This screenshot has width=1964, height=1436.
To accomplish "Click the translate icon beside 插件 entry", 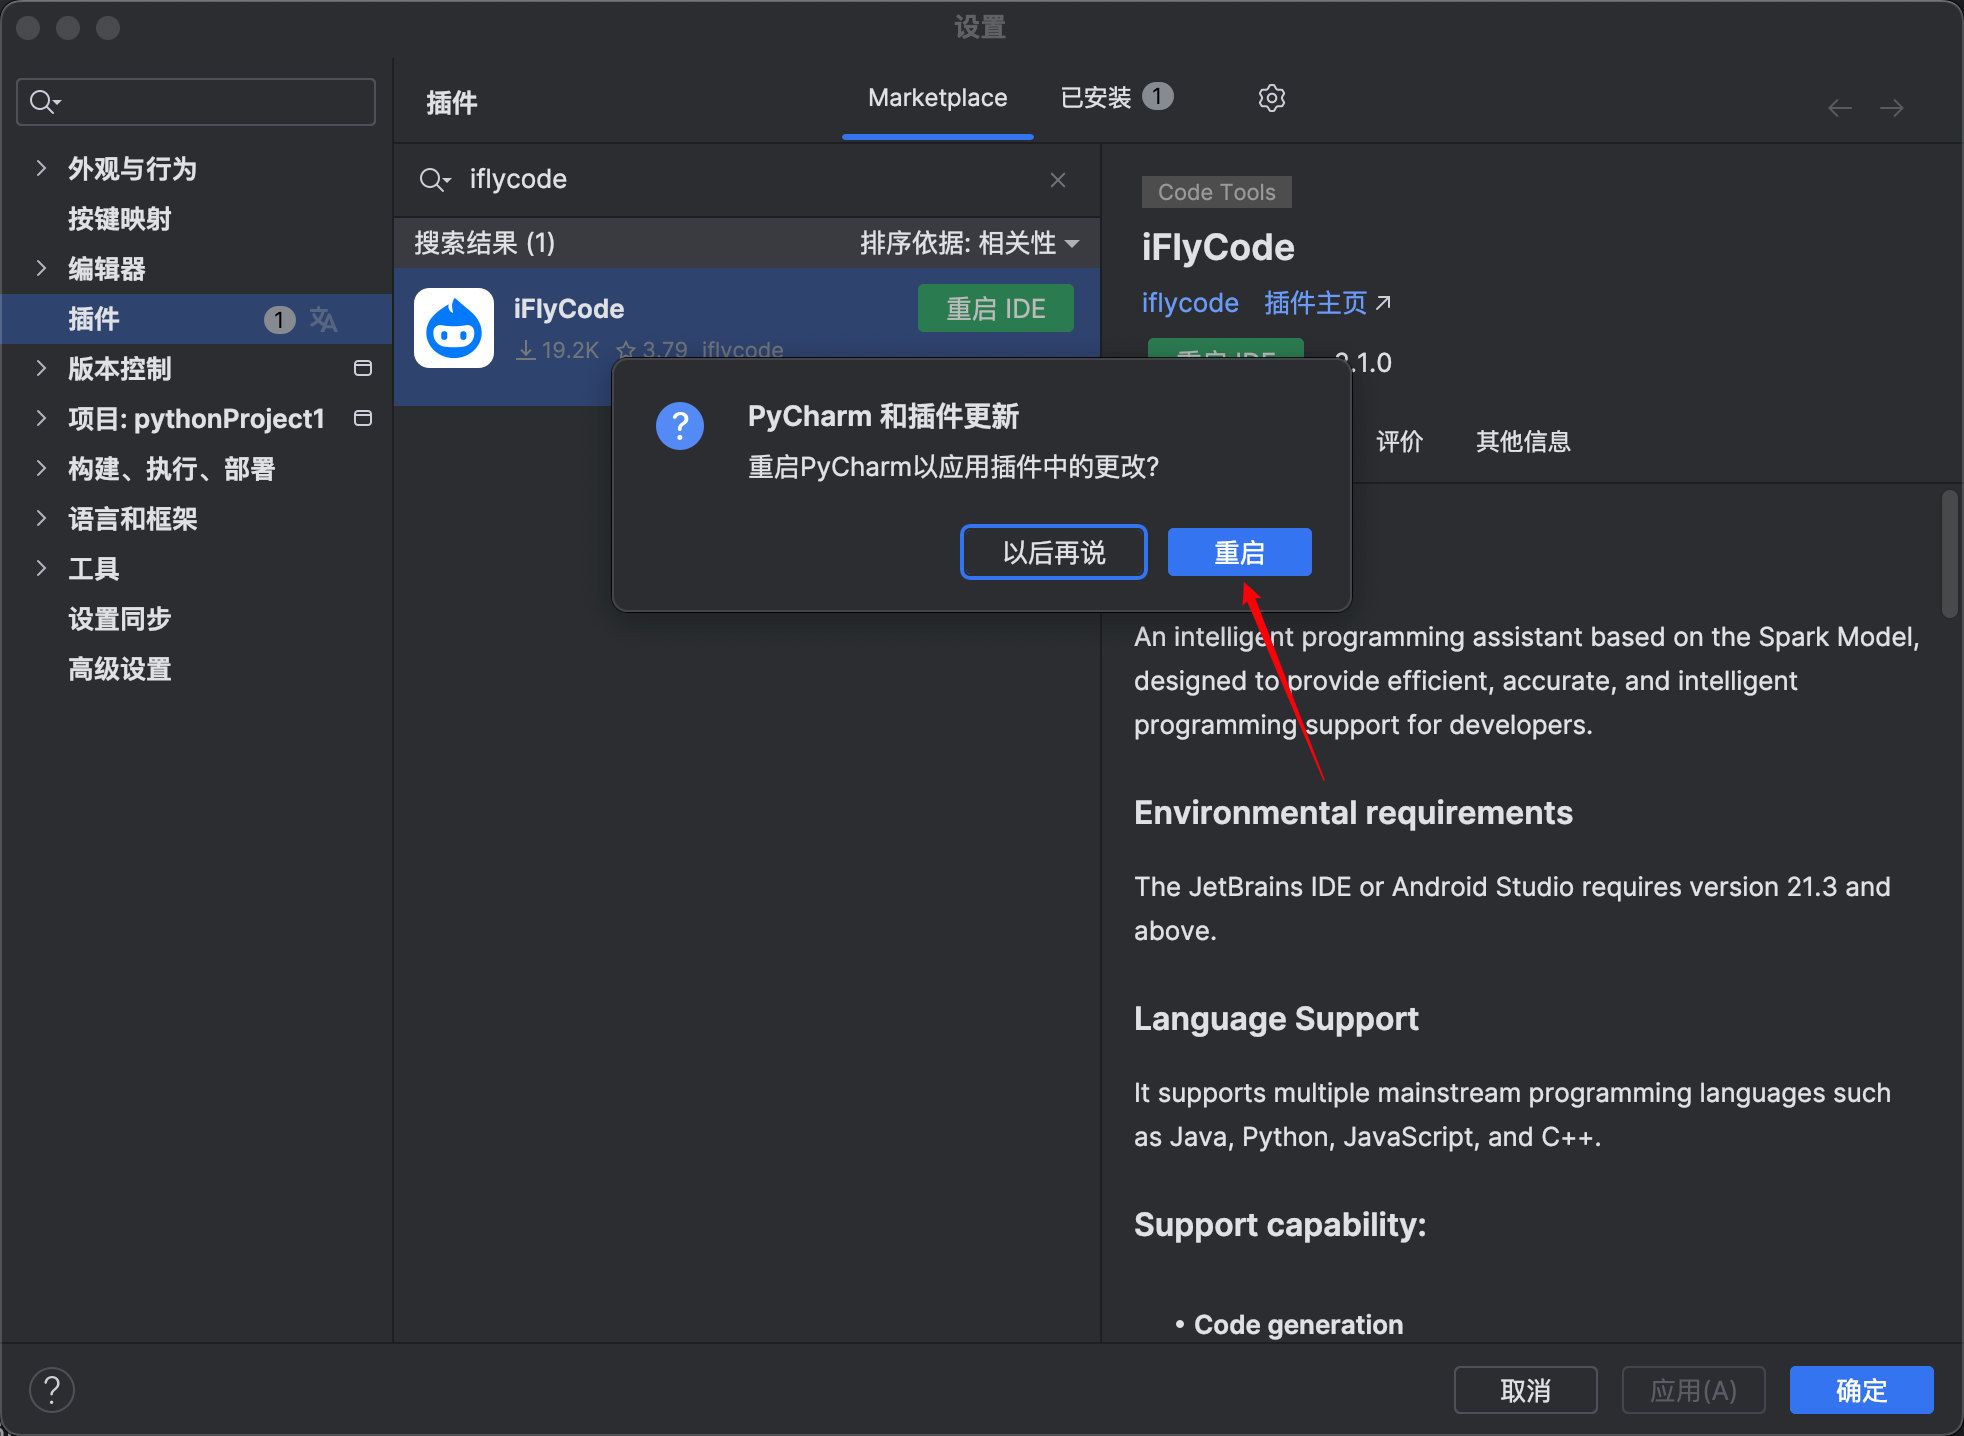I will tap(323, 319).
